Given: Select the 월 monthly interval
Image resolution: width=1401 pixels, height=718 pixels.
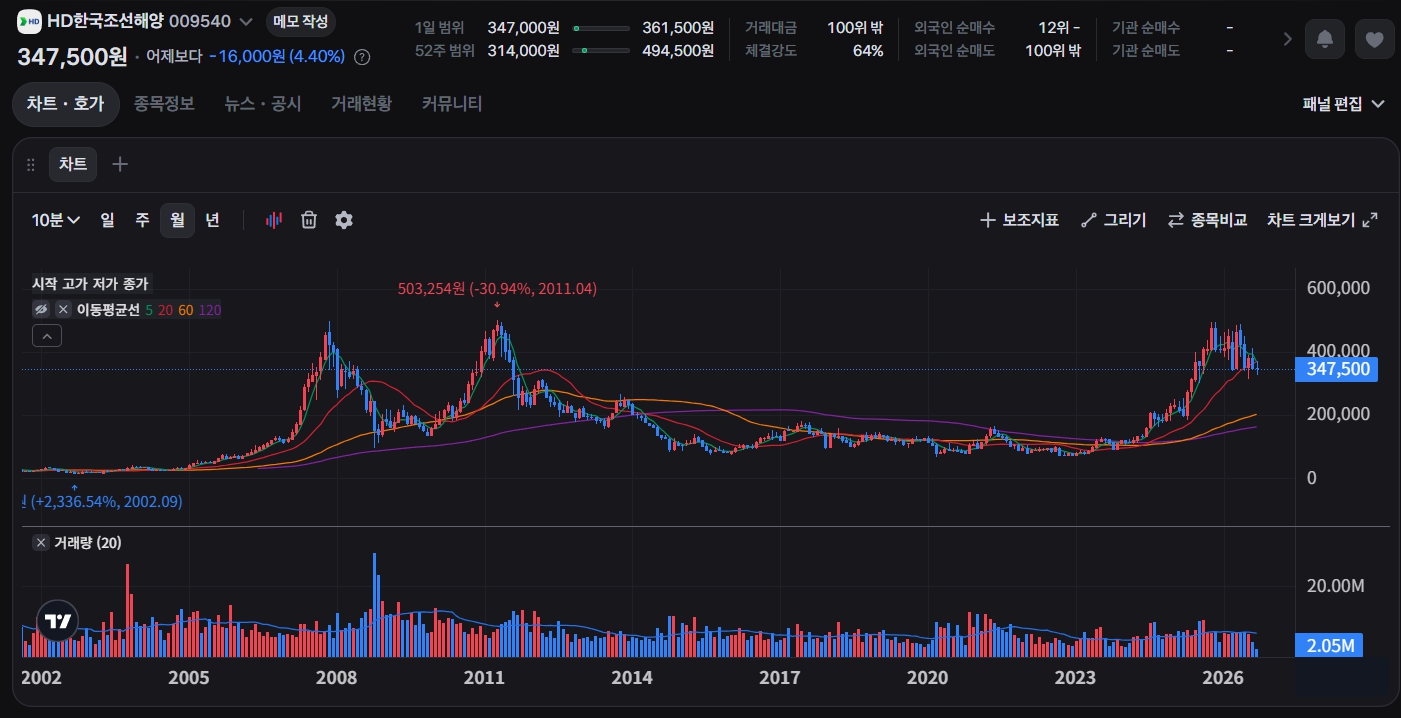Looking at the screenshot, I should click(177, 220).
